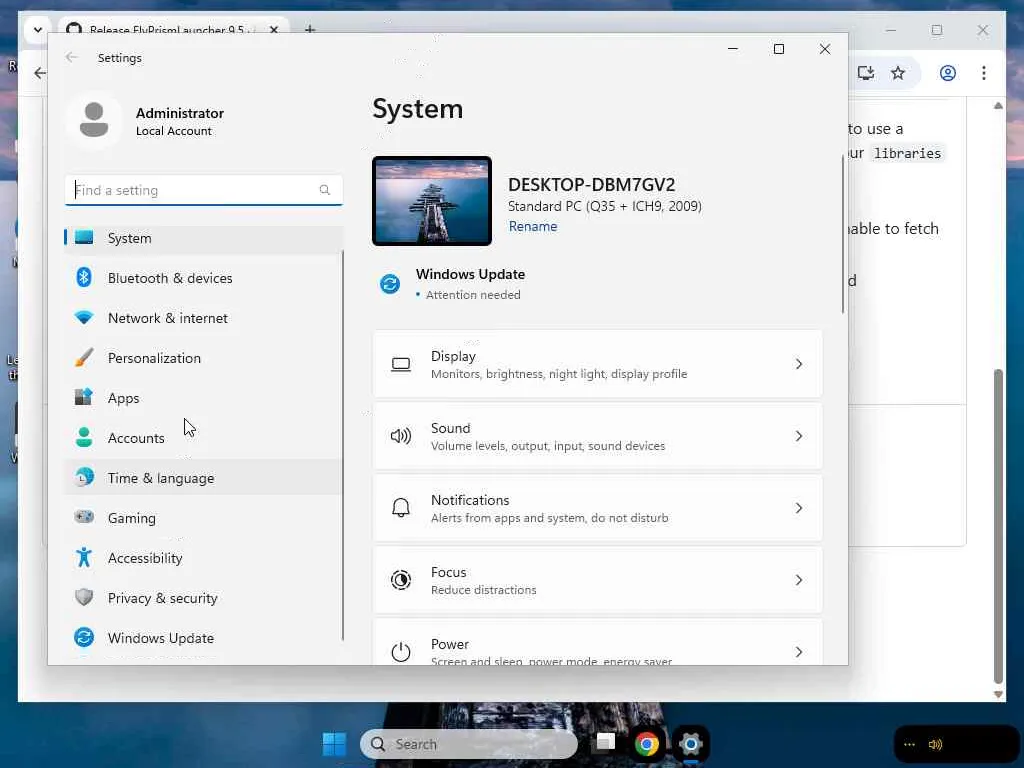Click the desktop wallpaper thumbnail
Image resolution: width=1024 pixels, height=768 pixels.
click(432, 201)
